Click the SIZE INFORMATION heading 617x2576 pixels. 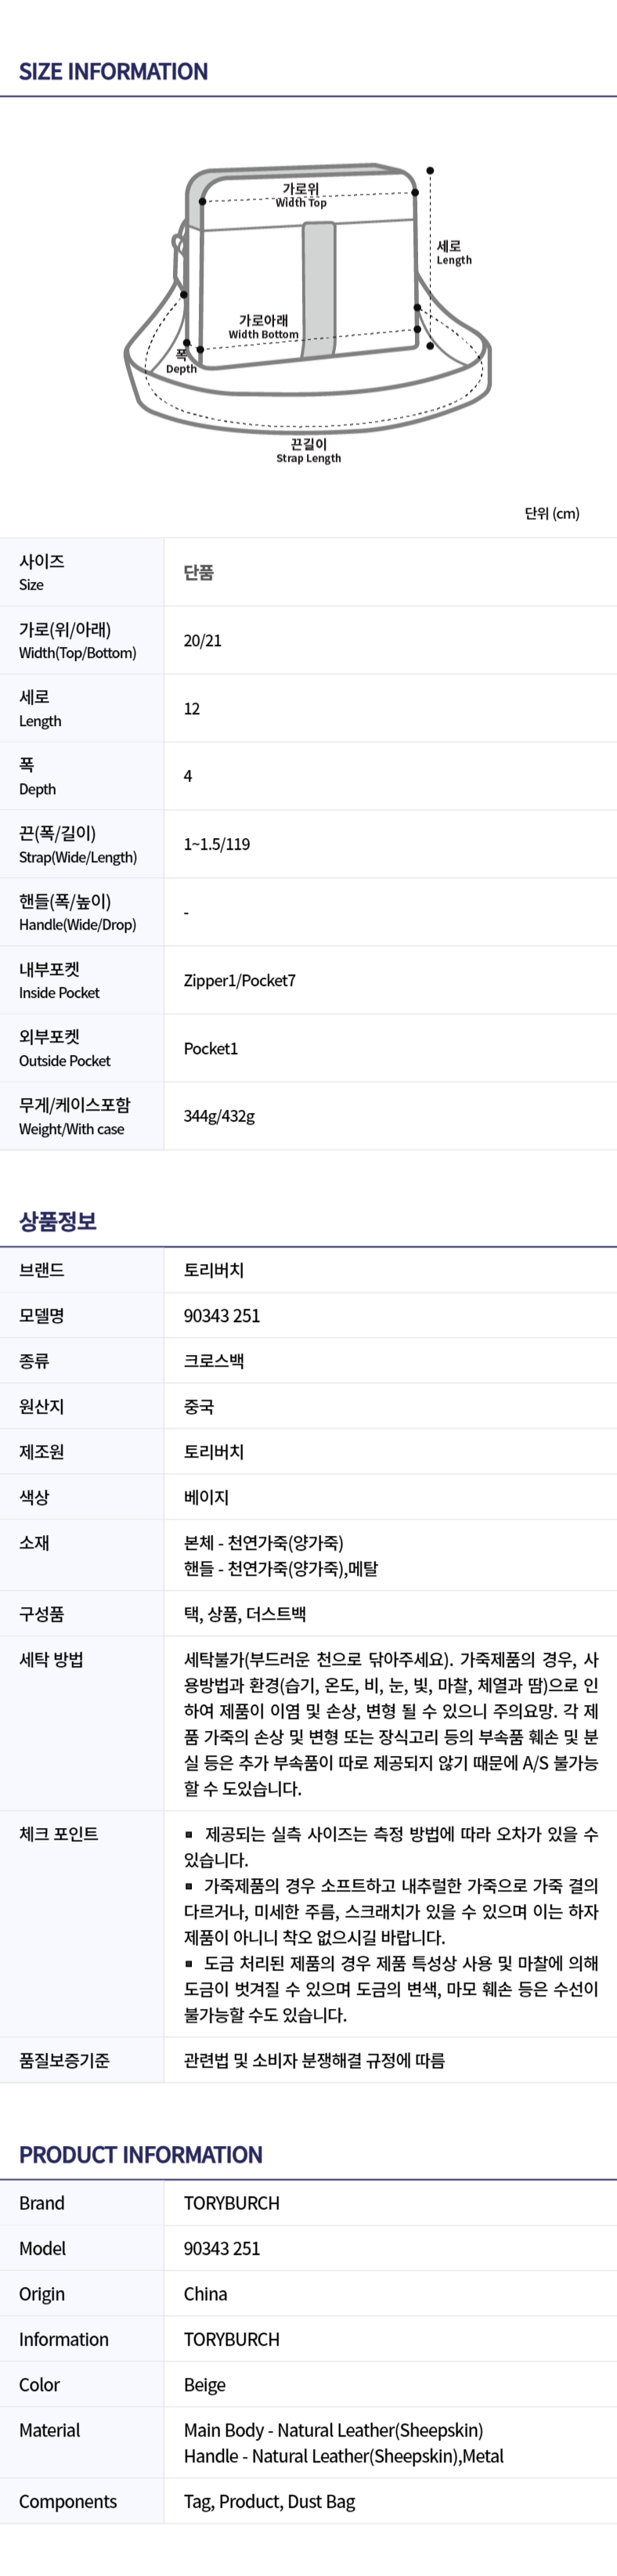113,72
